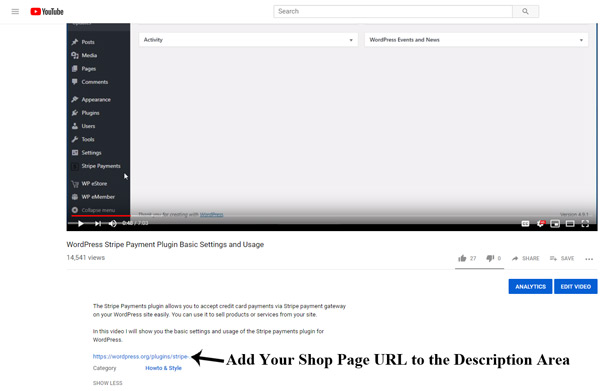Toggle closed captions in player
The height and width of the screenshot is (391, 600).
525,223
